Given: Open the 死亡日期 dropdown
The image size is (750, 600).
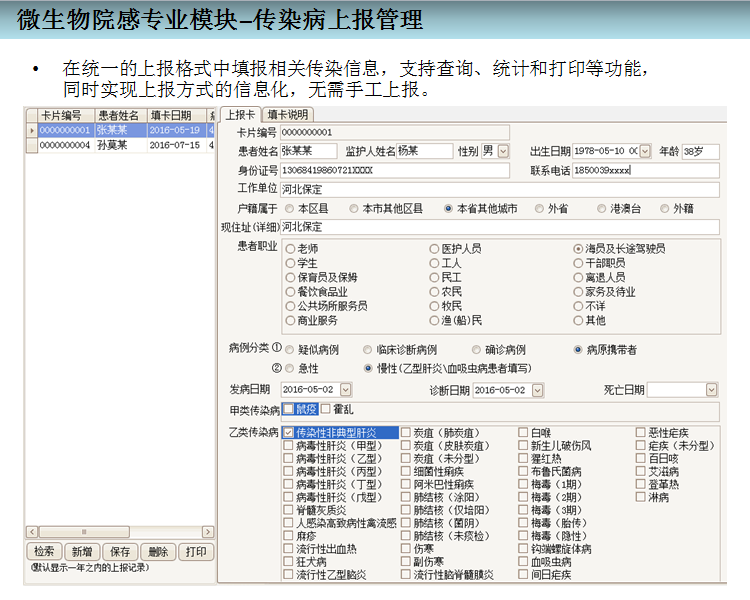Looking at the screenshot, I should coord(710,389).
